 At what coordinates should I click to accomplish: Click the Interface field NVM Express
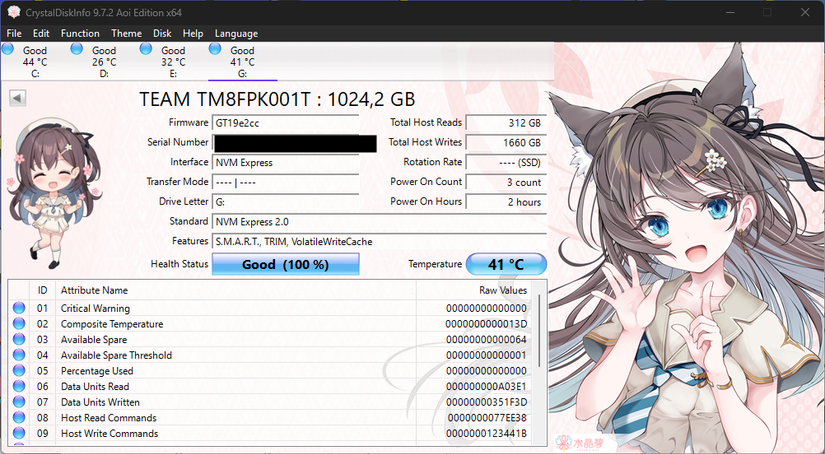286,163
